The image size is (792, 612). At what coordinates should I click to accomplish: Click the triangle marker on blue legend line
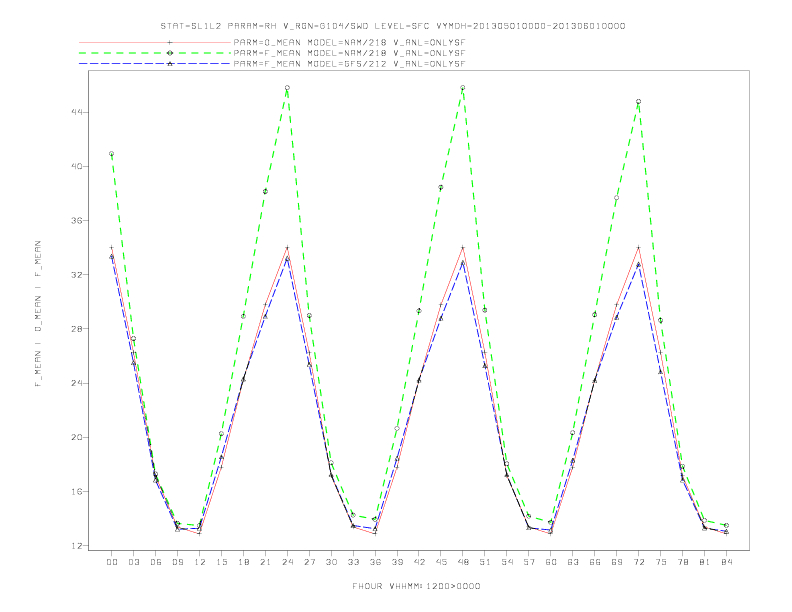point(170,64)
